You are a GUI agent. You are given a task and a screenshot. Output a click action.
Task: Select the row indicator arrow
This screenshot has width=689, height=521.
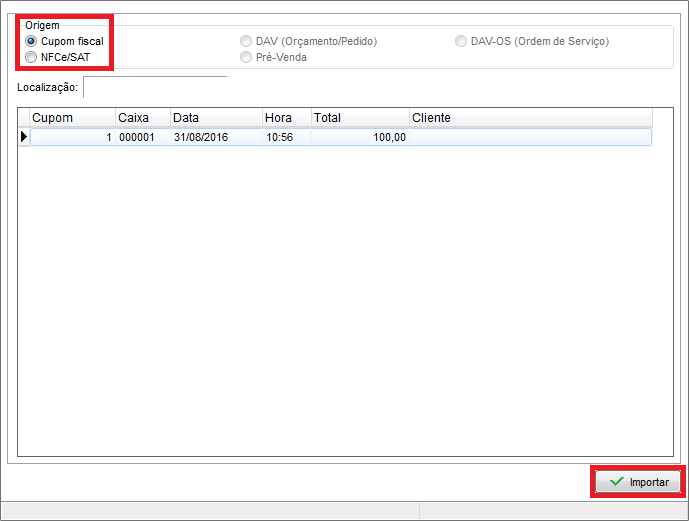24,137
